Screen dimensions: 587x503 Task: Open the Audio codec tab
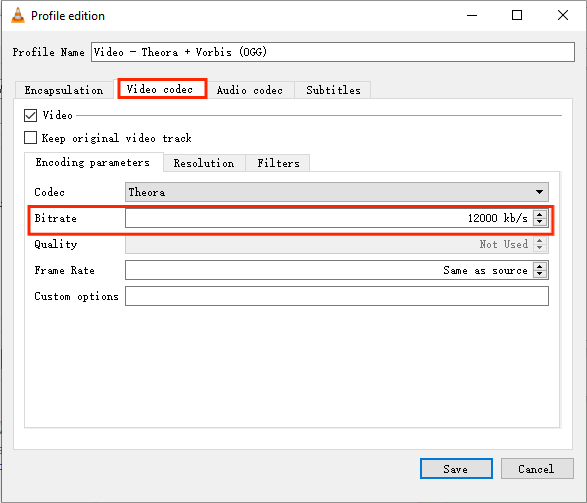click(x=250, y=90)
